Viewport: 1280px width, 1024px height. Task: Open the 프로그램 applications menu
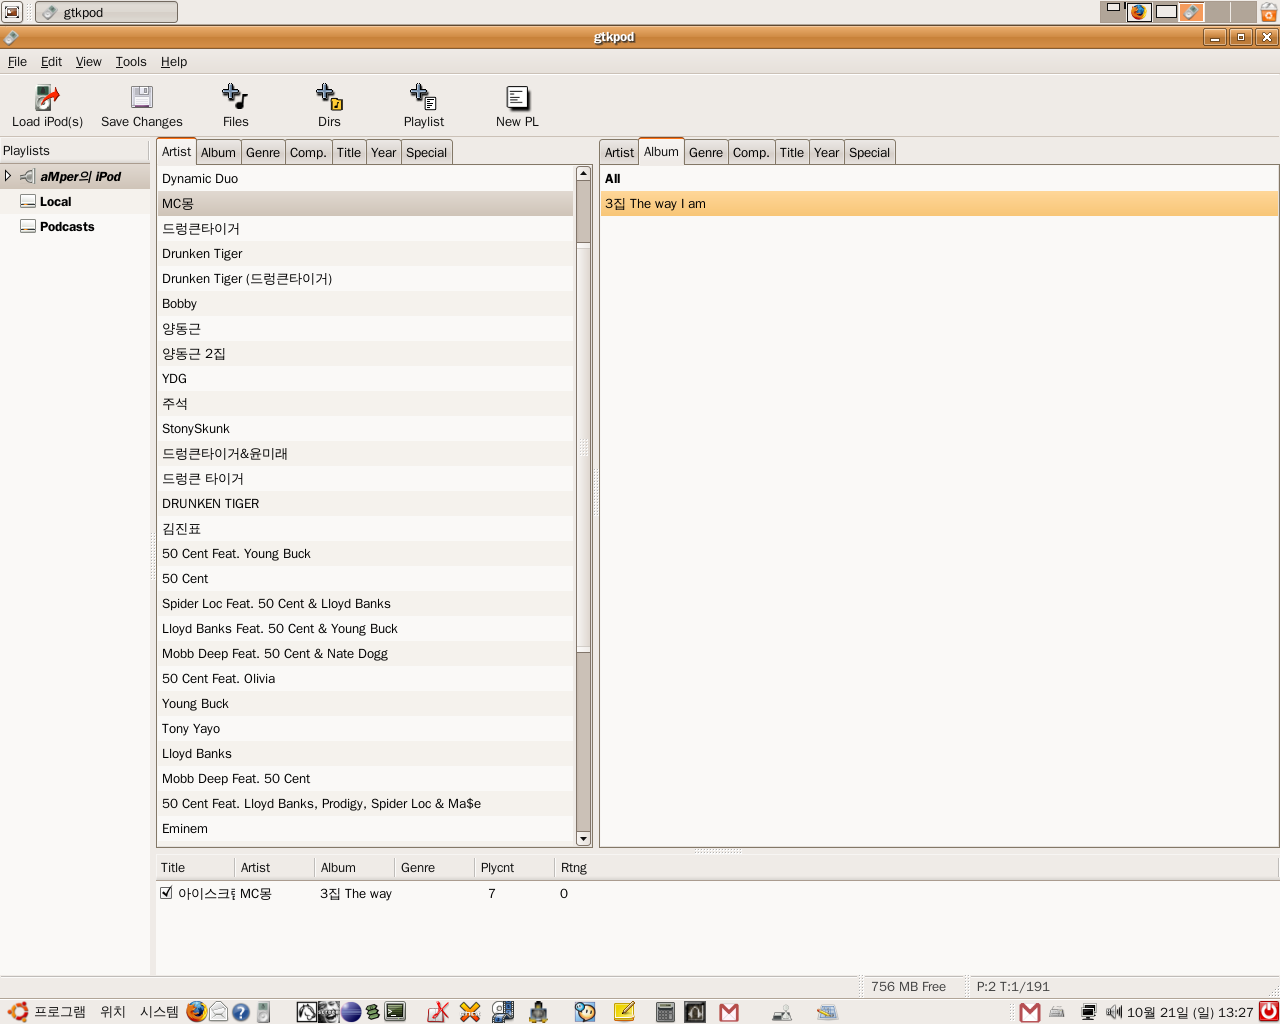pyautogui.click(x=60, y=1012)
